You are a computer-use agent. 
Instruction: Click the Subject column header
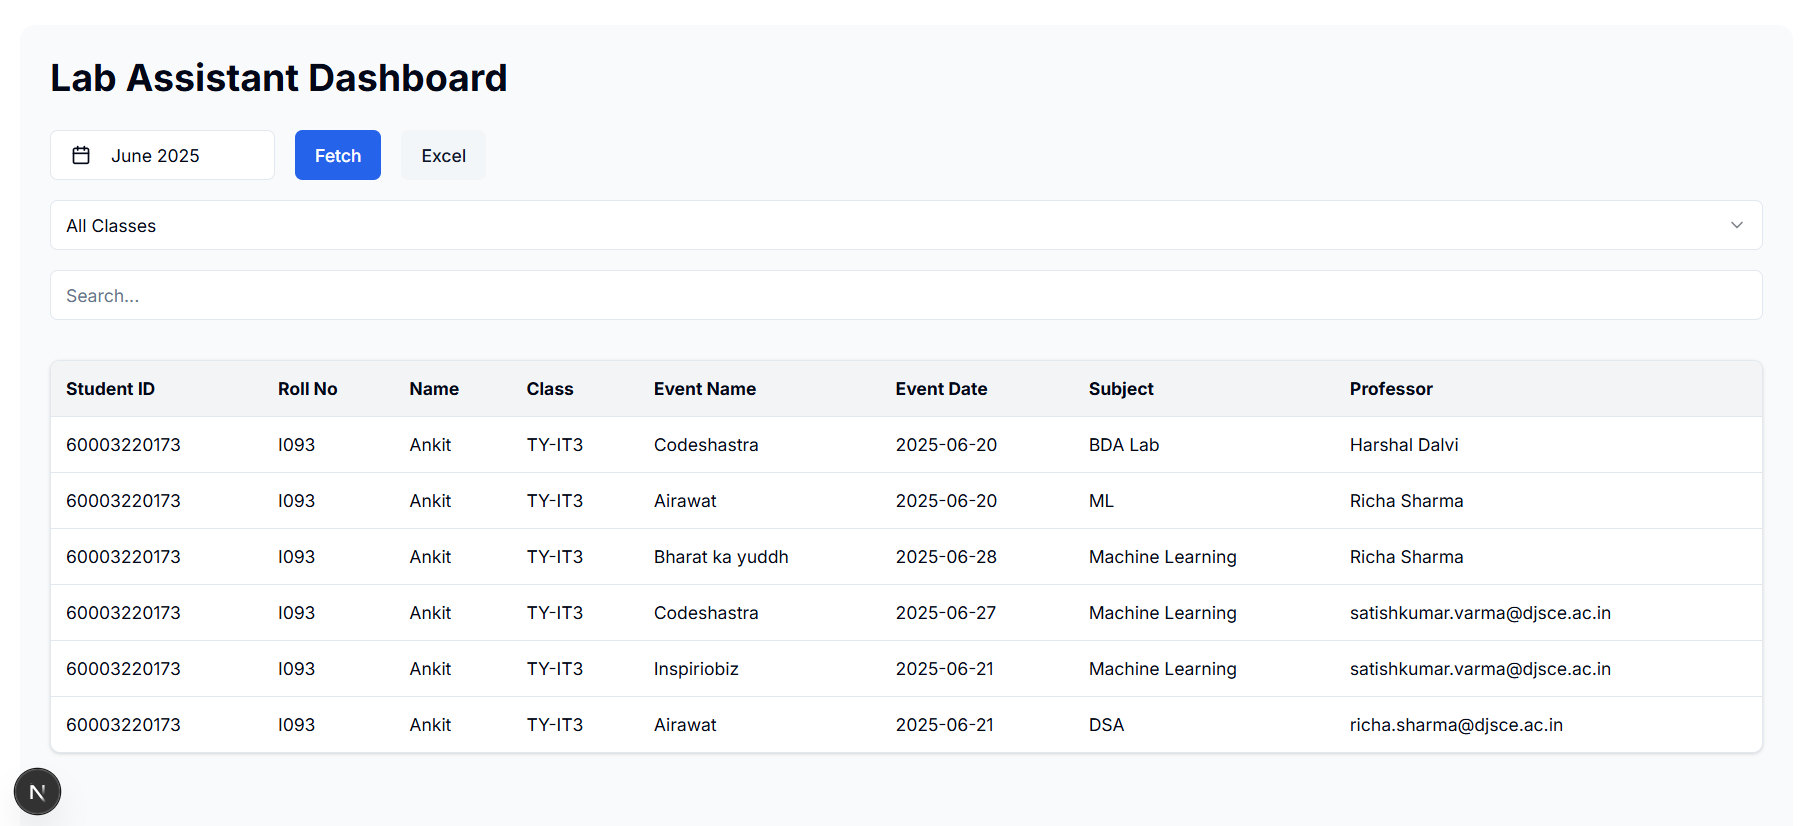click(x=1120, y=389)
